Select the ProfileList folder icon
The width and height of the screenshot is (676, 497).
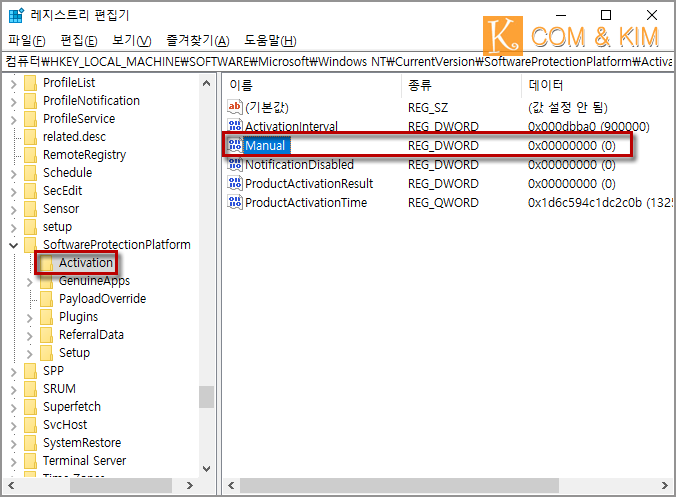[31, 83]
